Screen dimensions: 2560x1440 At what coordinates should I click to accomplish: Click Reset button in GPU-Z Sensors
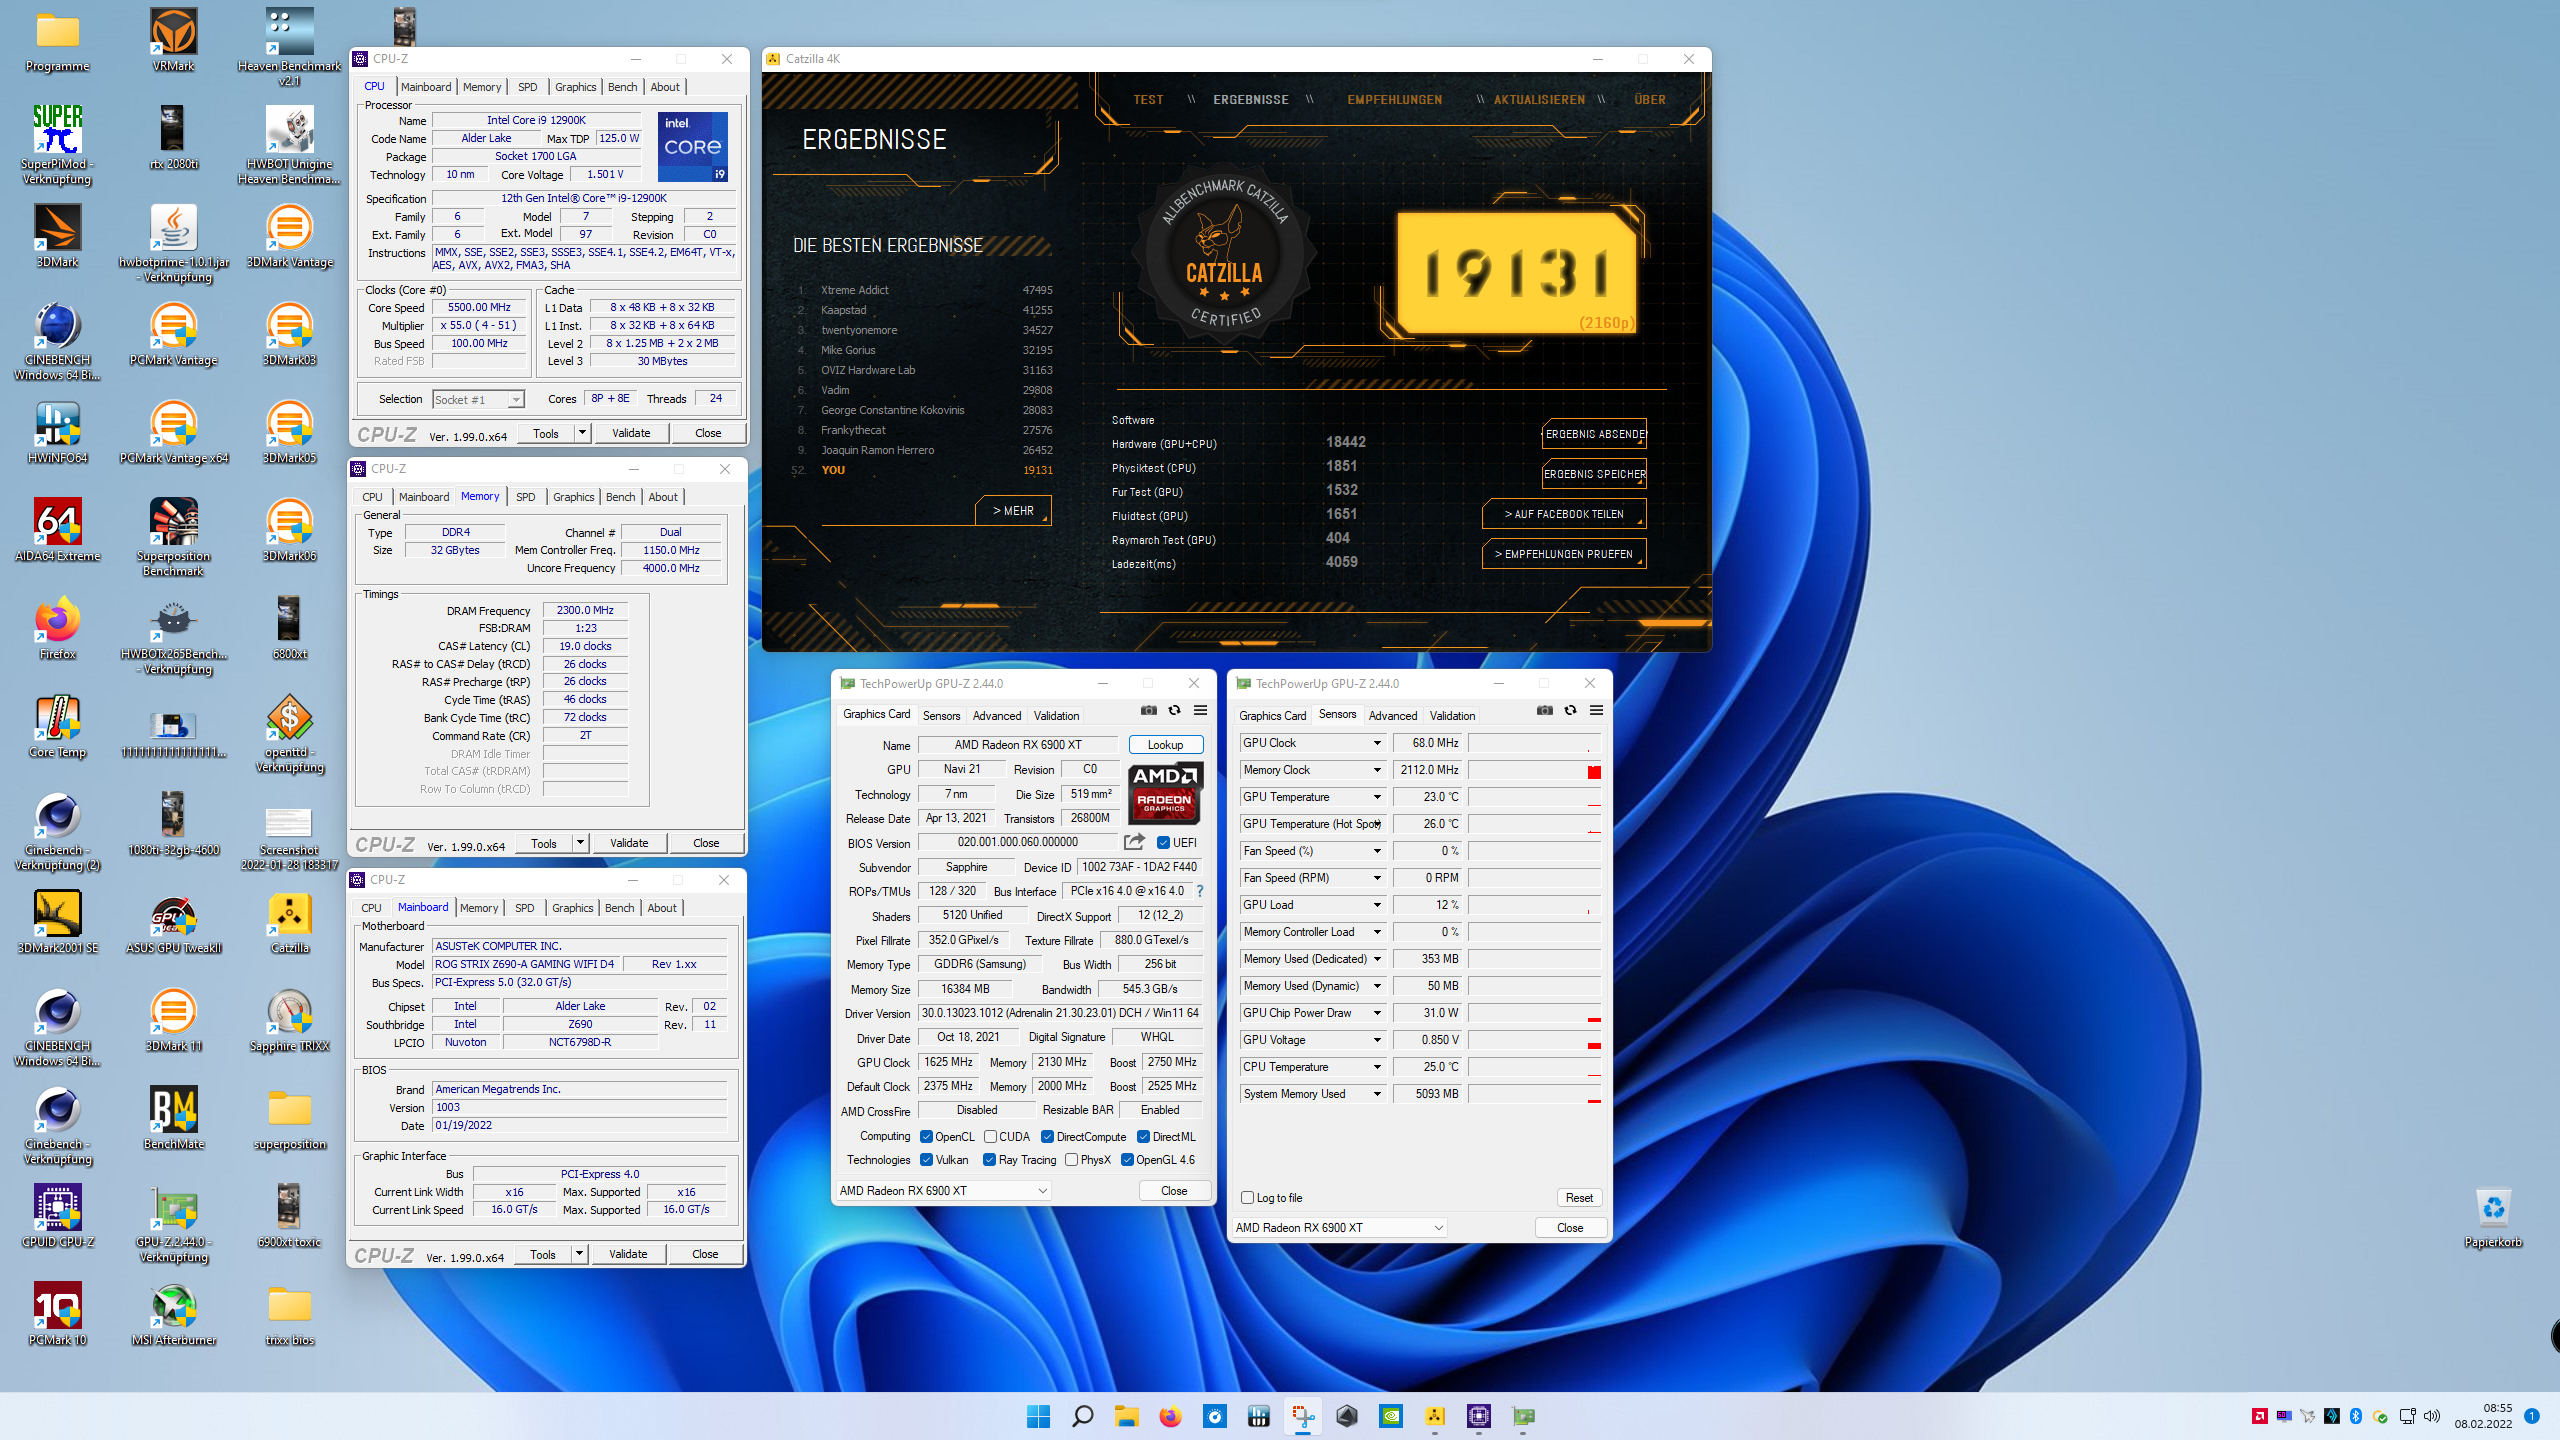(x=1579, y=1197)
